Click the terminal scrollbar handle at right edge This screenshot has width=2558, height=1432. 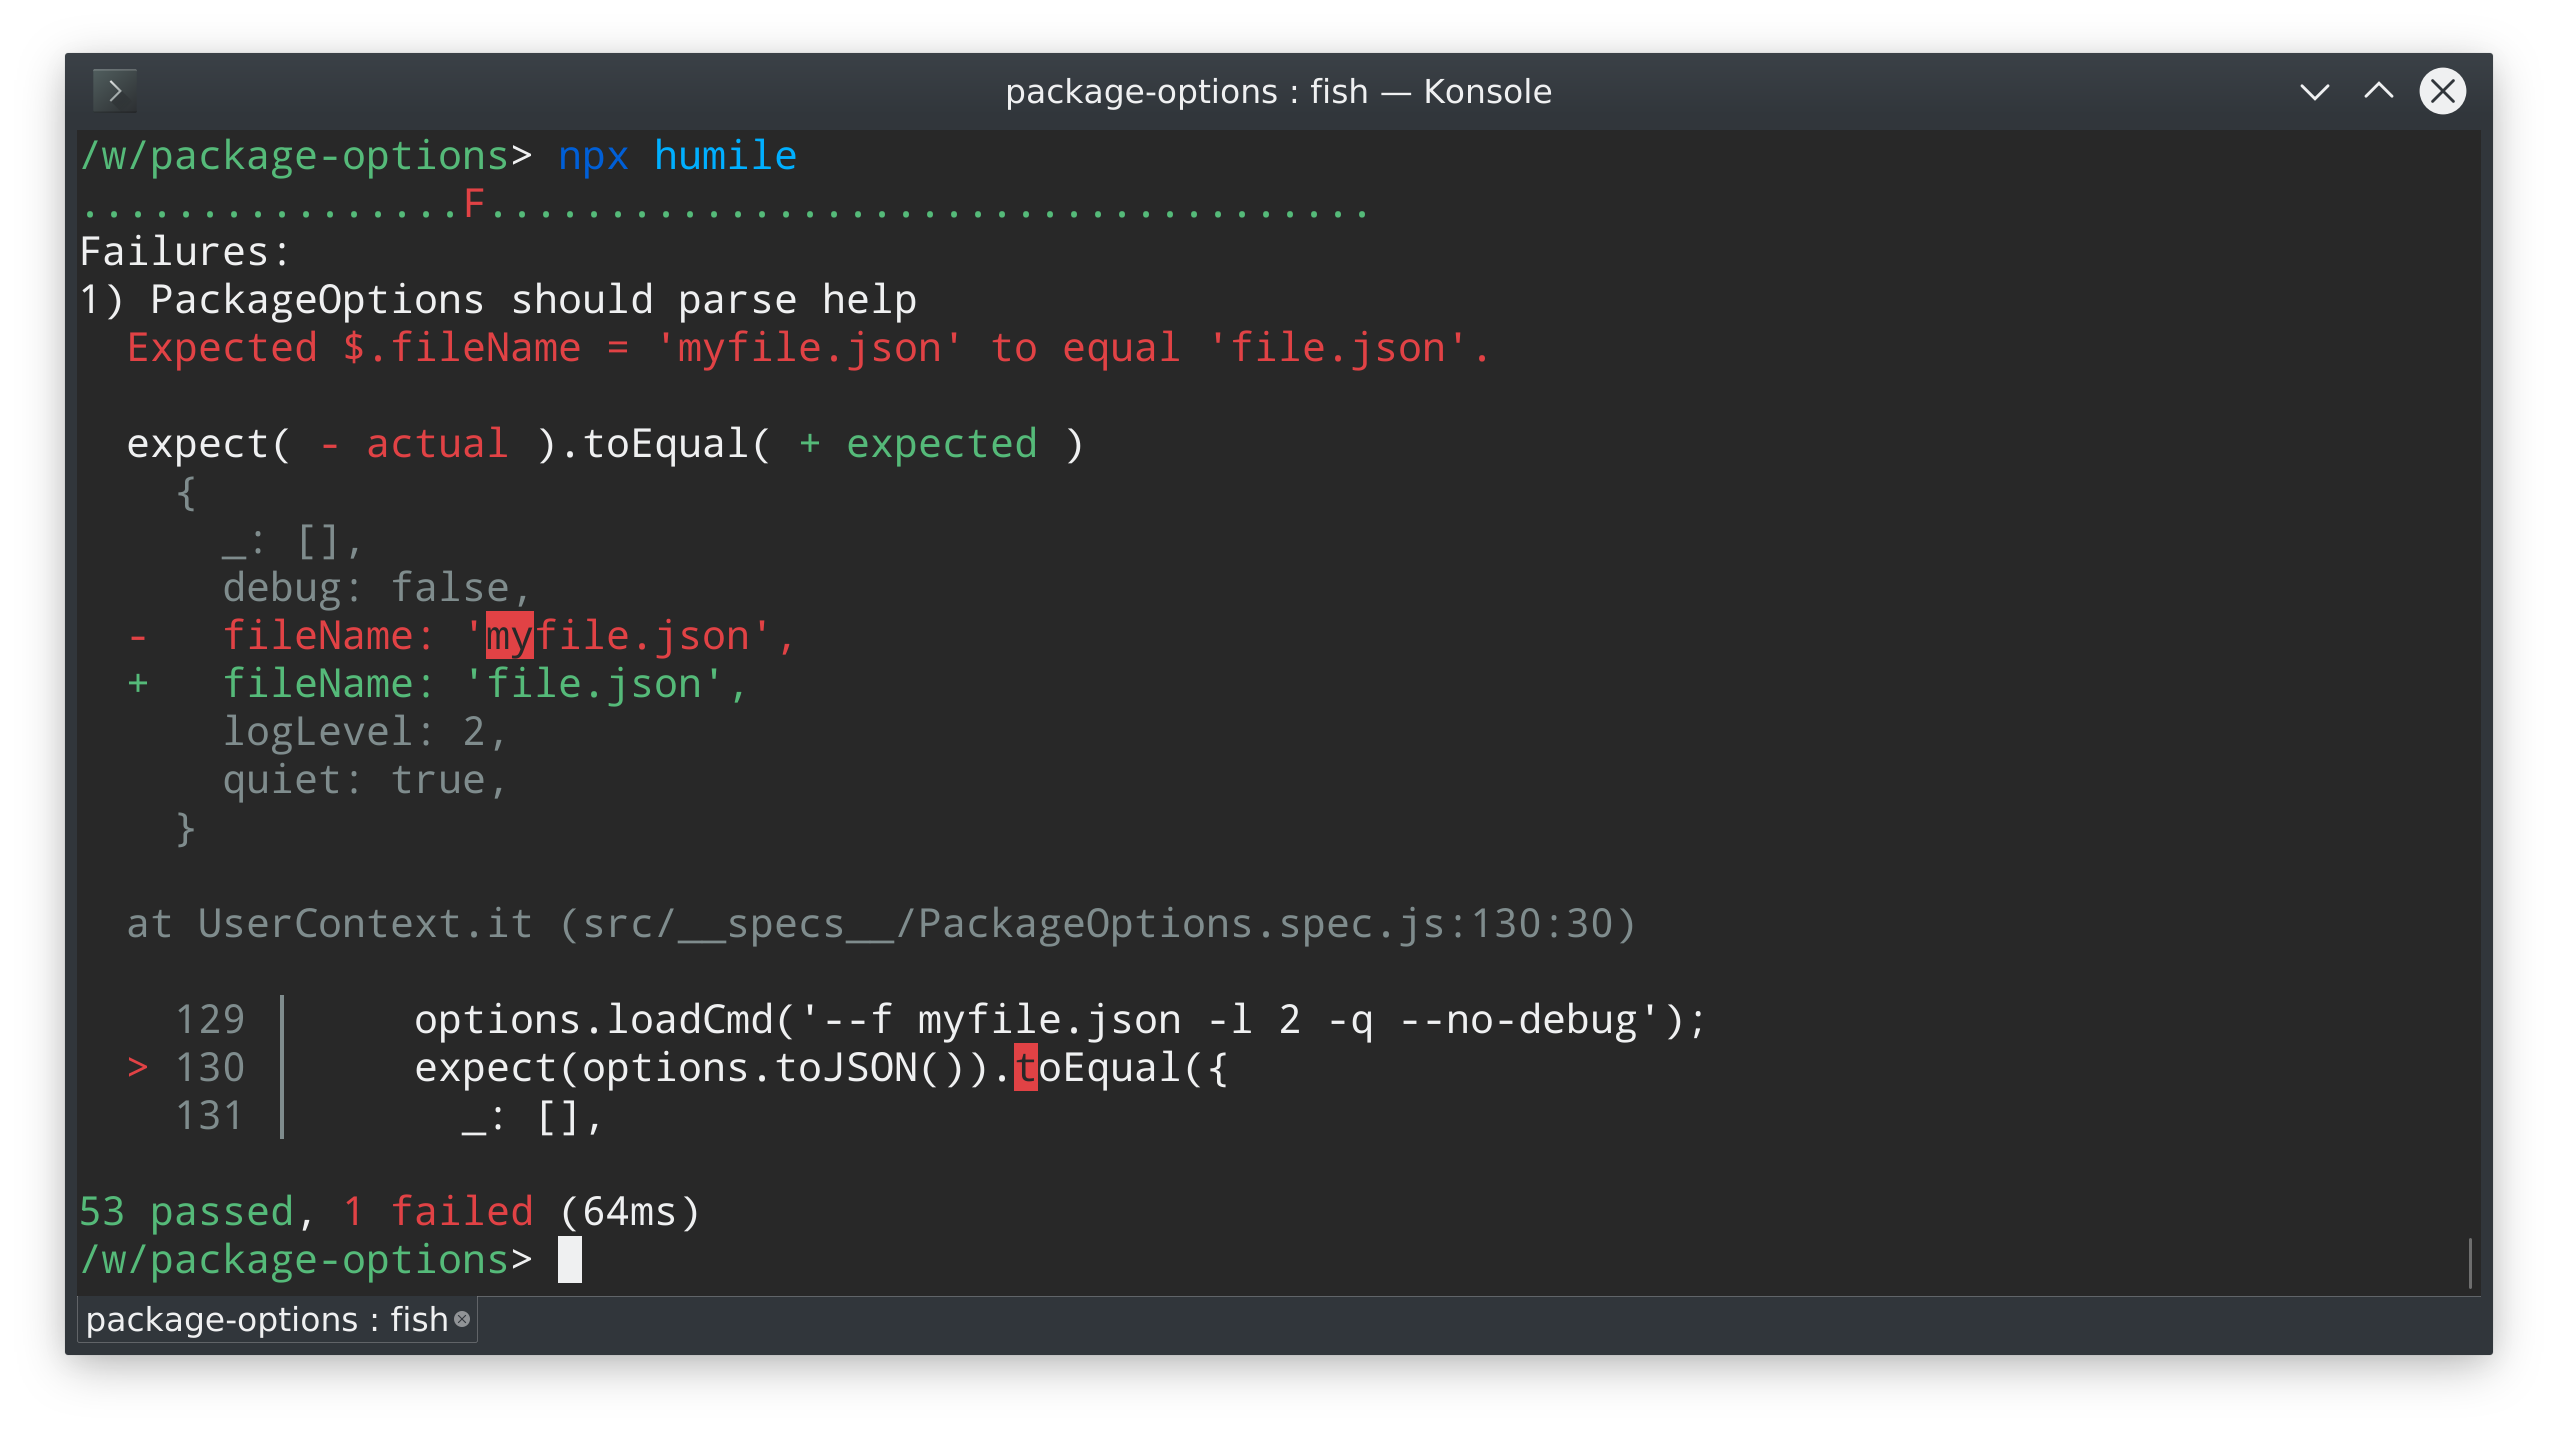tap(2470, 1262)
